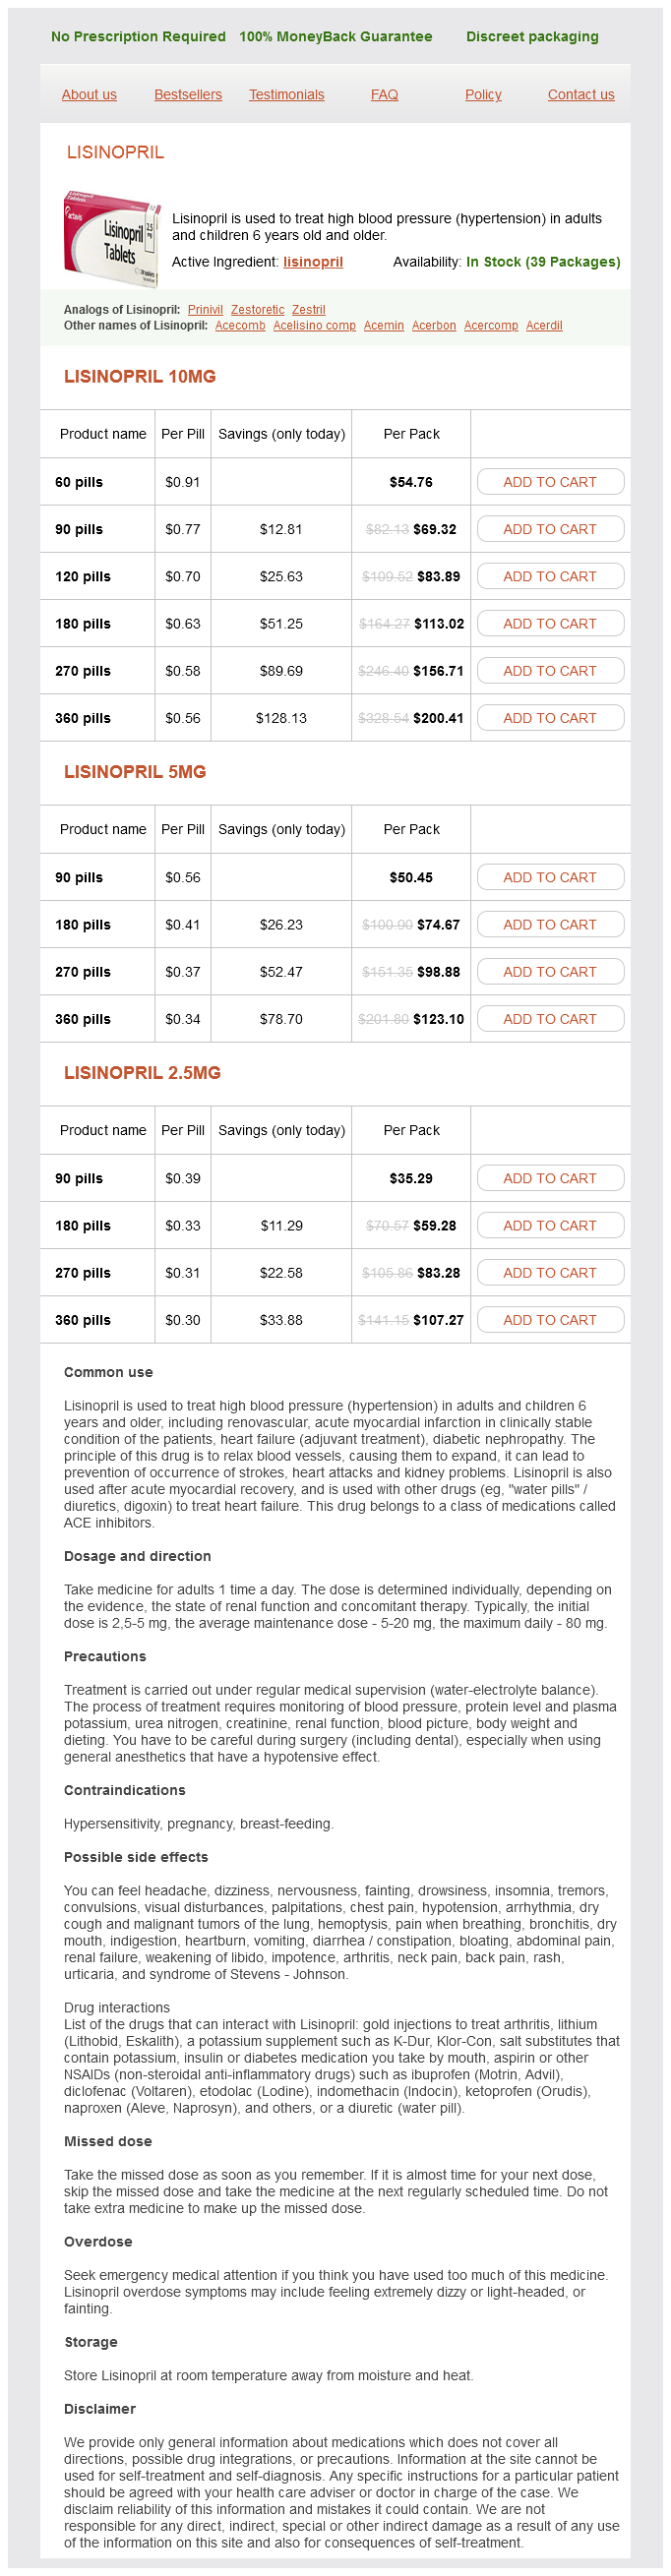671x2576 pixels.
Task: Click the Lisinopril Tablets product box image
Action: [111, 238]
